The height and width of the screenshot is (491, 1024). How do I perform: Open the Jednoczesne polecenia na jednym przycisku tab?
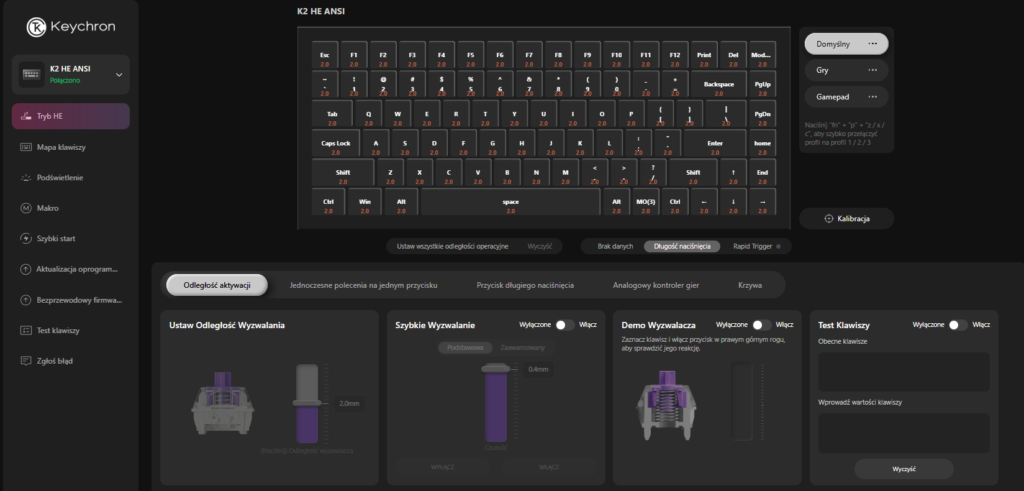[x=363, y=285]
